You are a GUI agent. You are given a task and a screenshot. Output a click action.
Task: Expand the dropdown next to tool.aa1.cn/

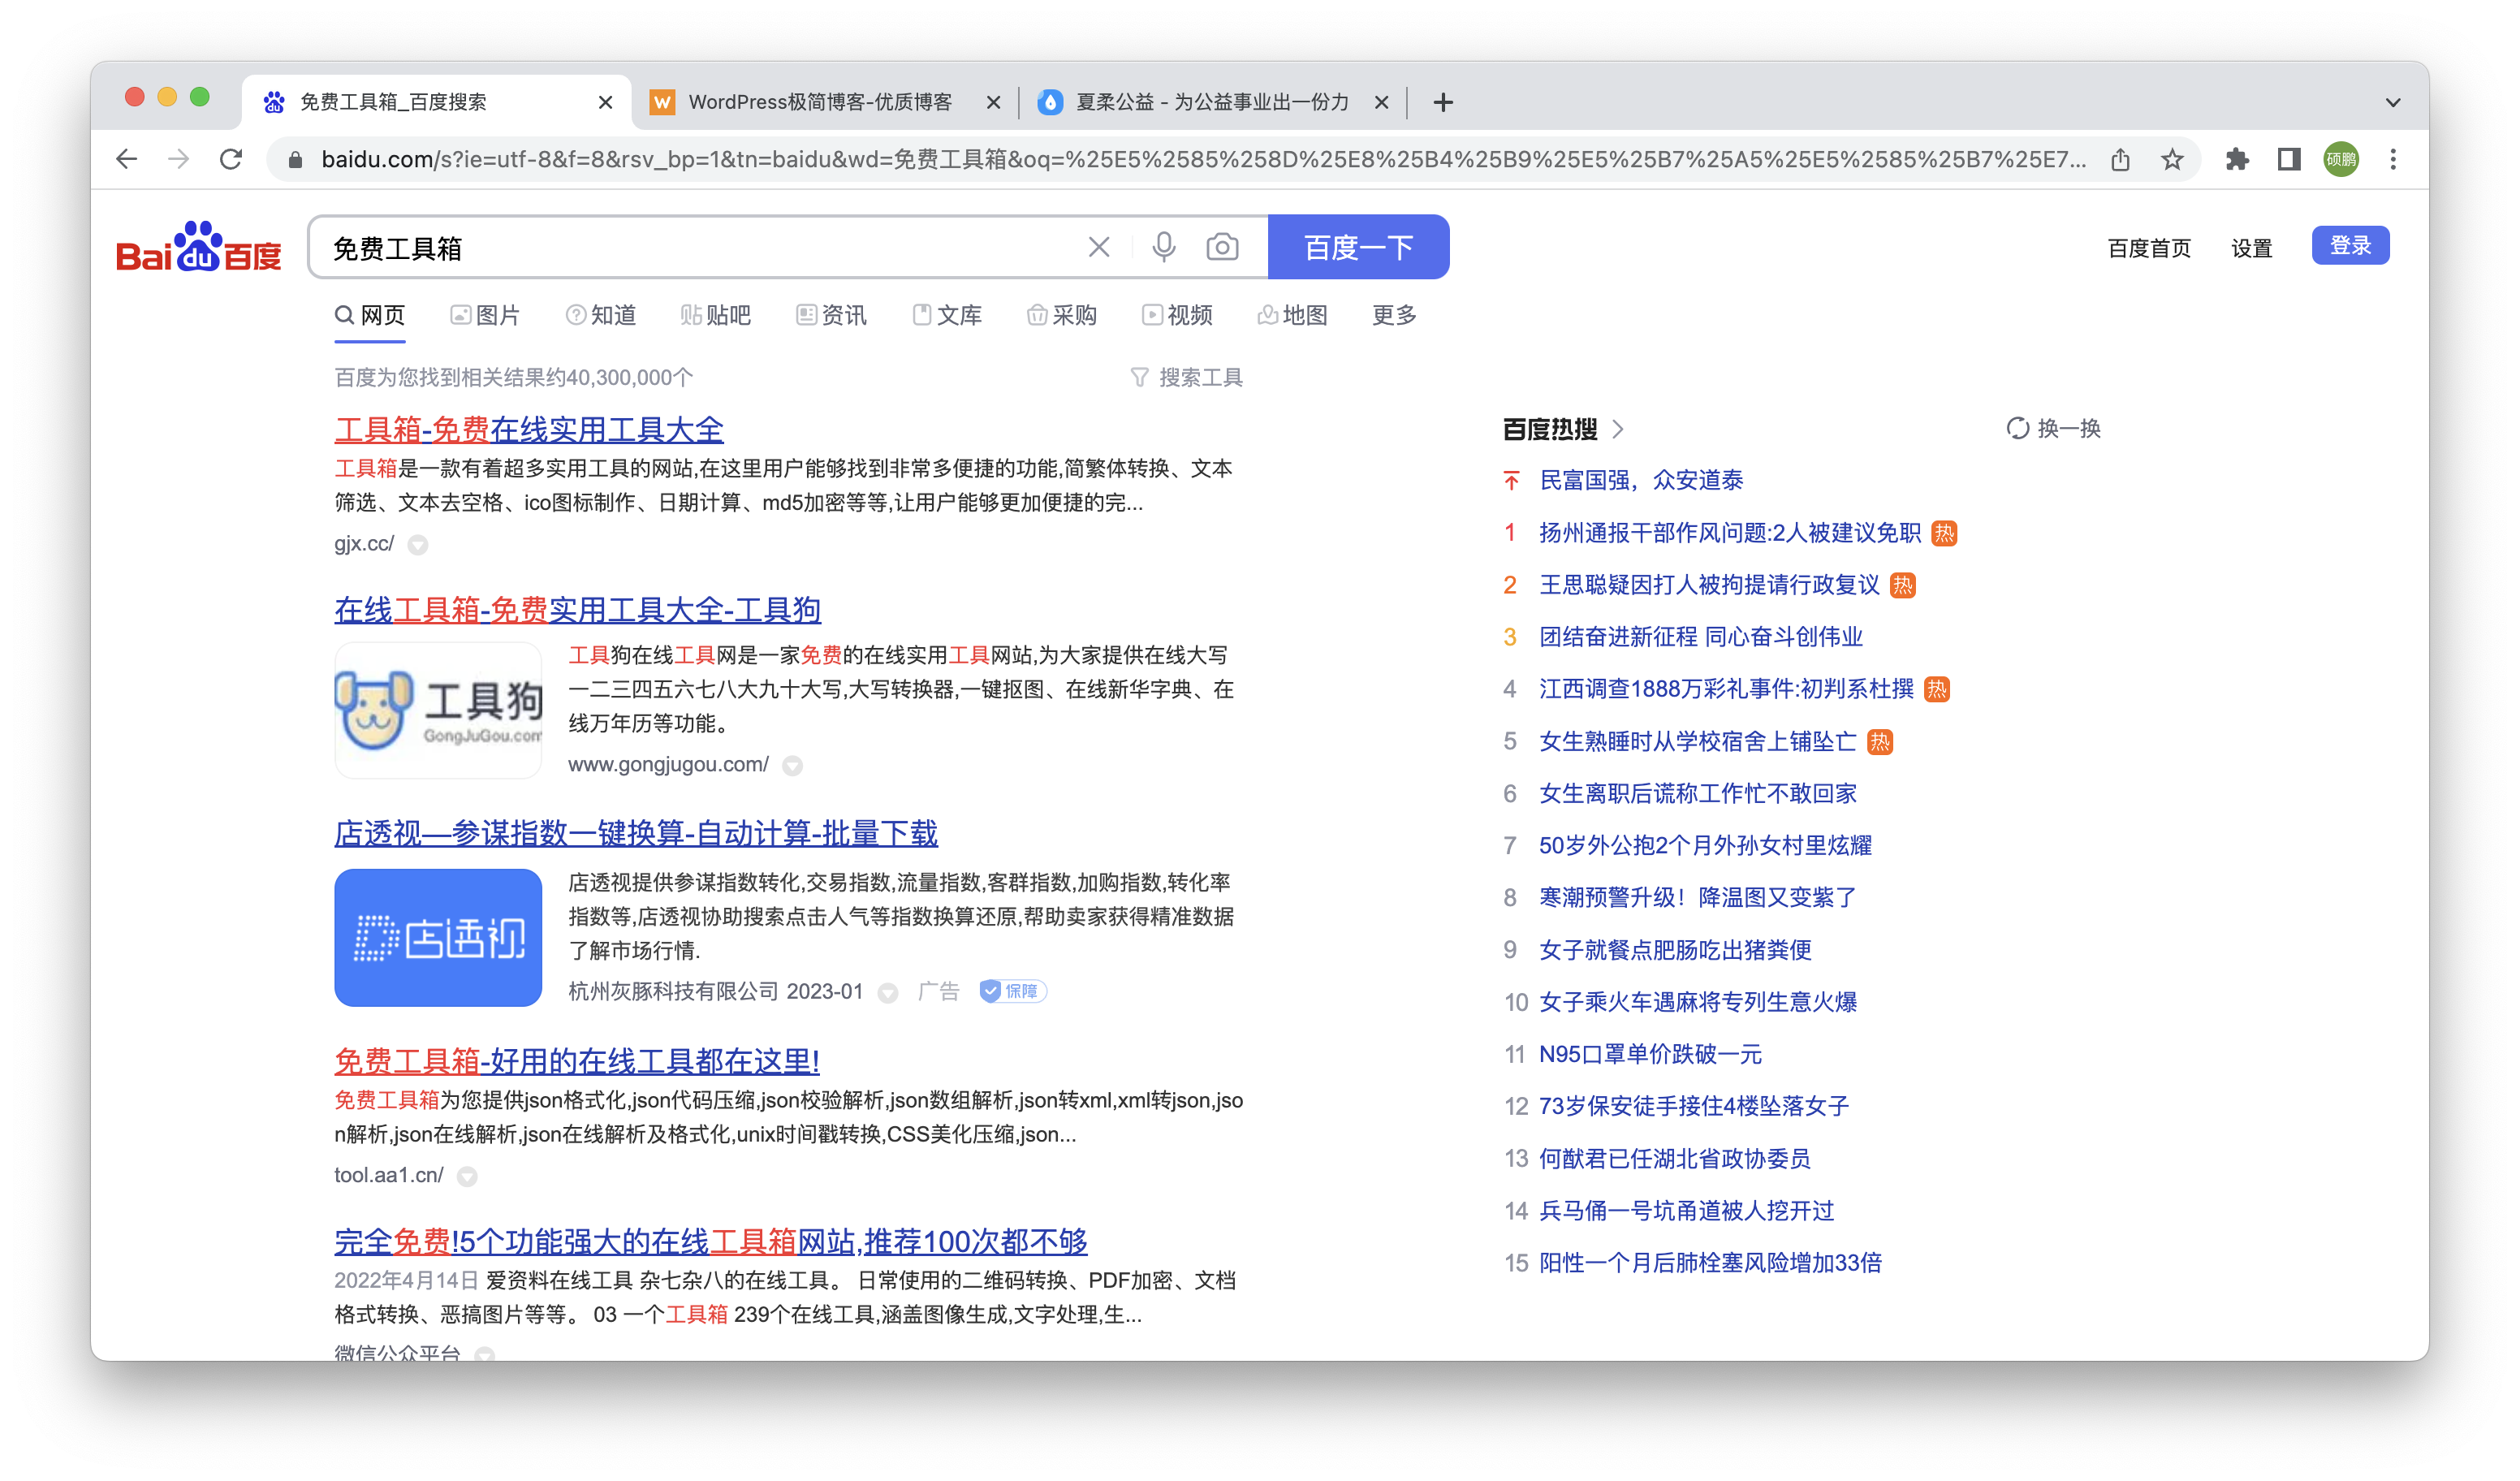click(467, 1177)
